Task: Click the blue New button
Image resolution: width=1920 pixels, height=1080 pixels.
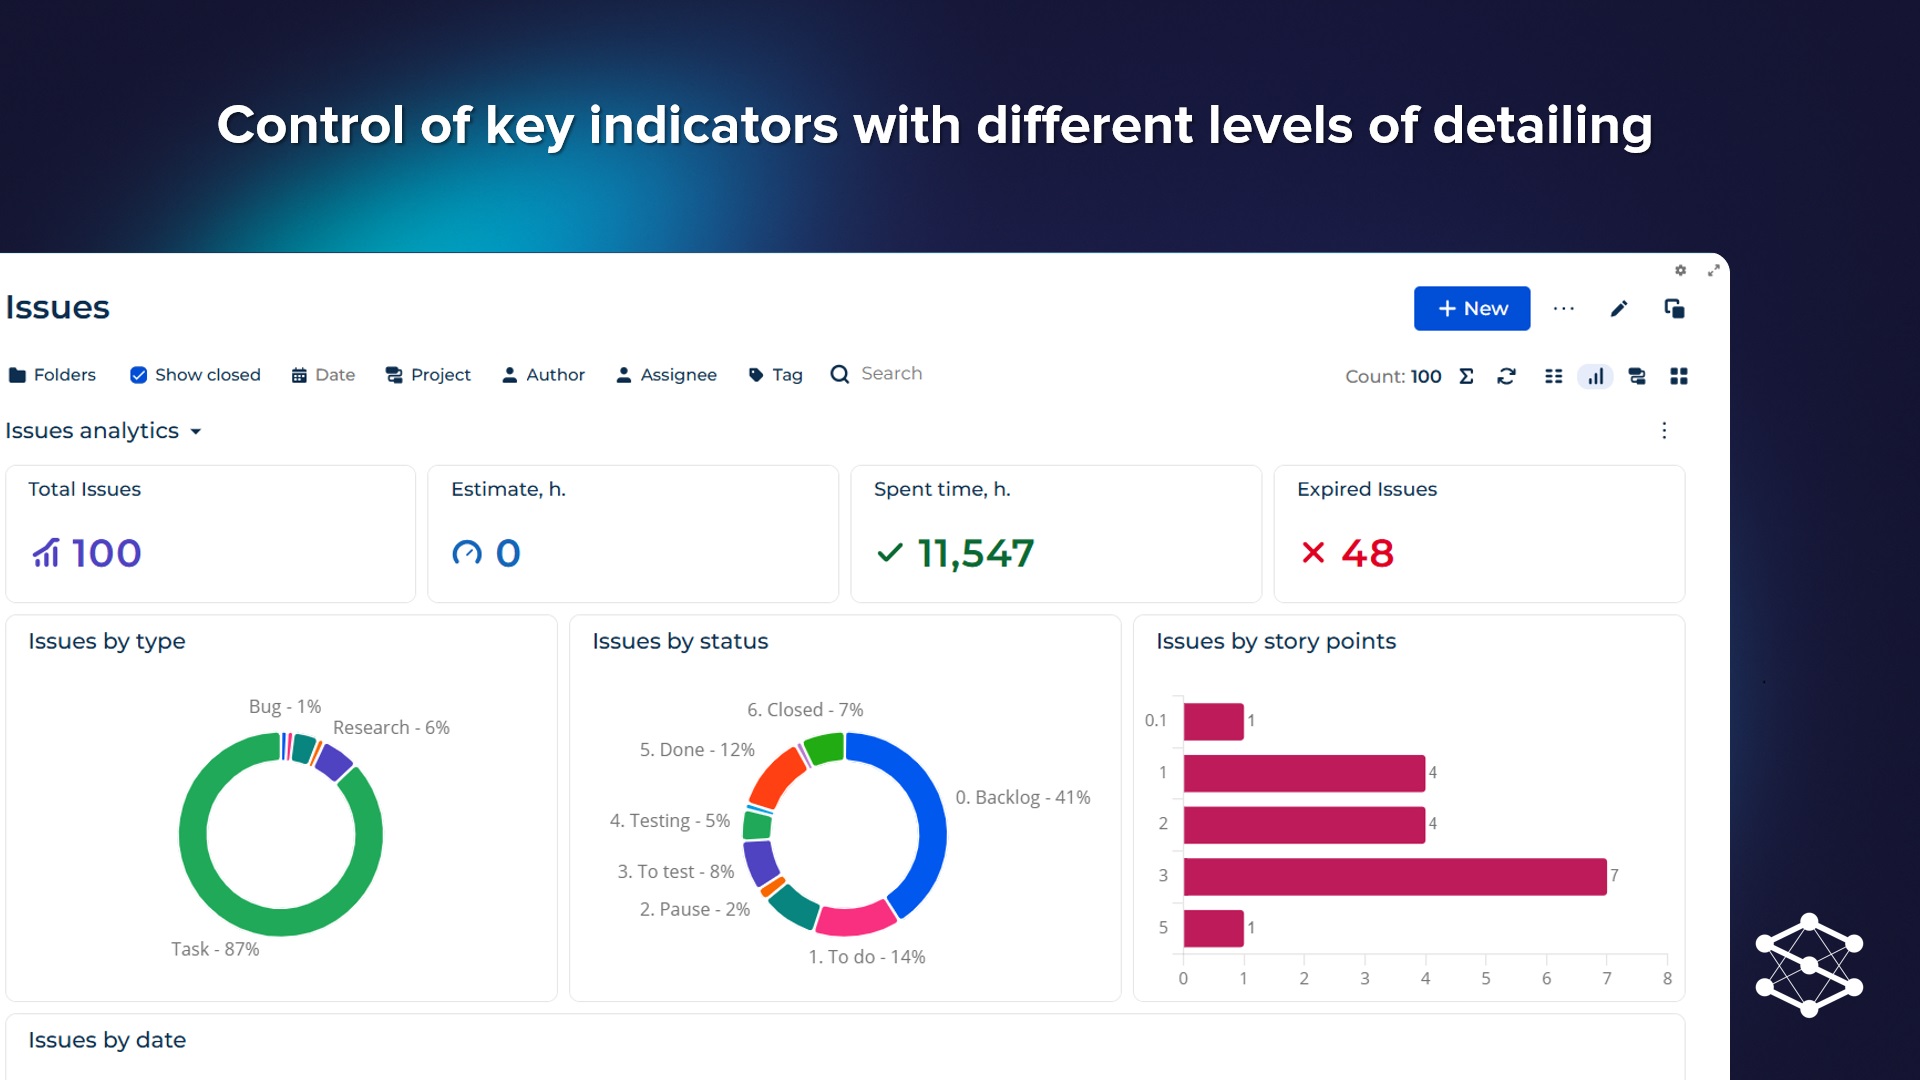Action: point(1471,309)
